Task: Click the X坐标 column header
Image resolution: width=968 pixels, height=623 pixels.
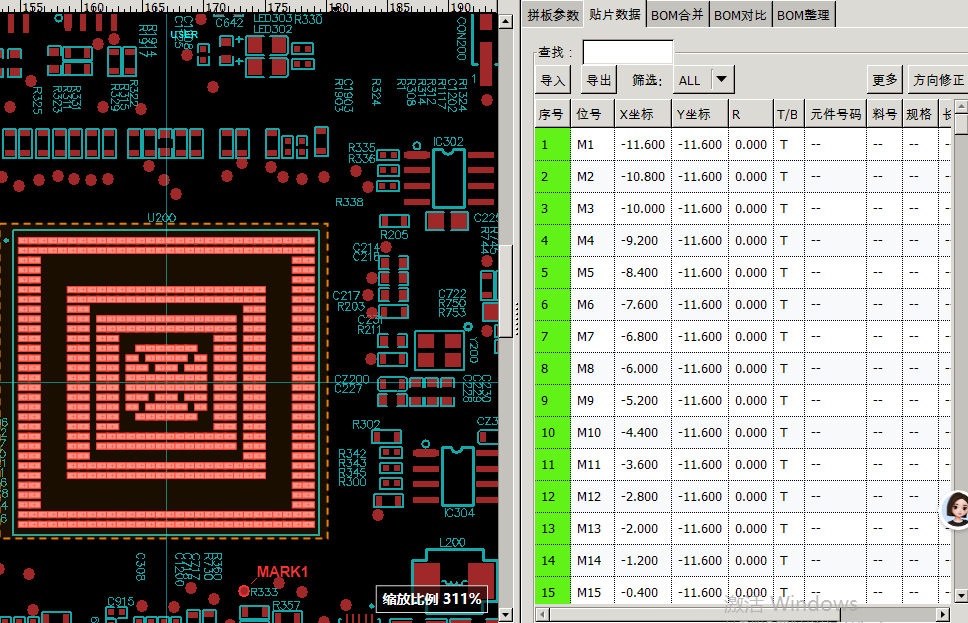Action: click(643, 114)
